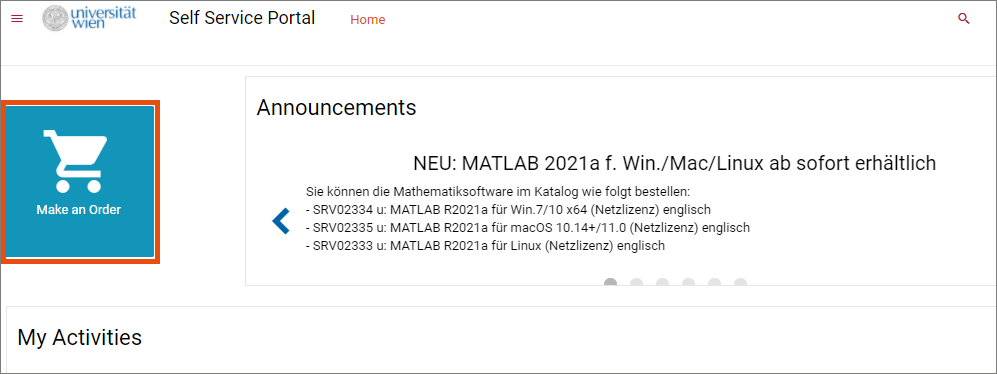Image resolution: width=997 pixels, height=374 pixels.
Task: Show previous announcement with left chevron
Action: tap(280, 221)
